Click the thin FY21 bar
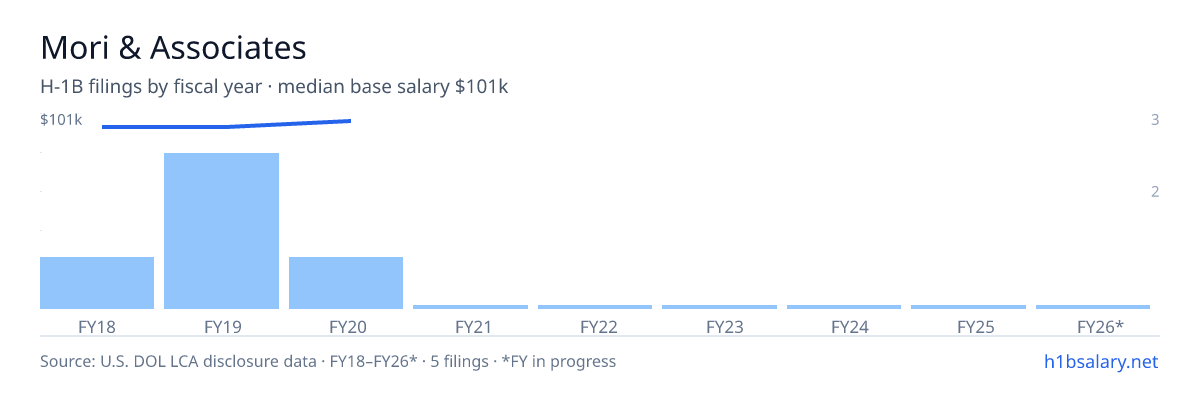The width and height of the screenshot is (1200, 400). pos(470,306)
